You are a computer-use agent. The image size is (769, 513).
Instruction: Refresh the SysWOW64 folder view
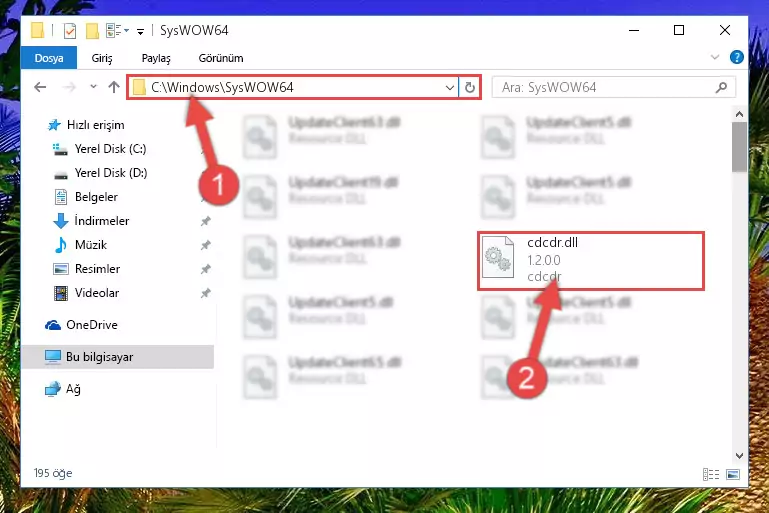point(470,88)
